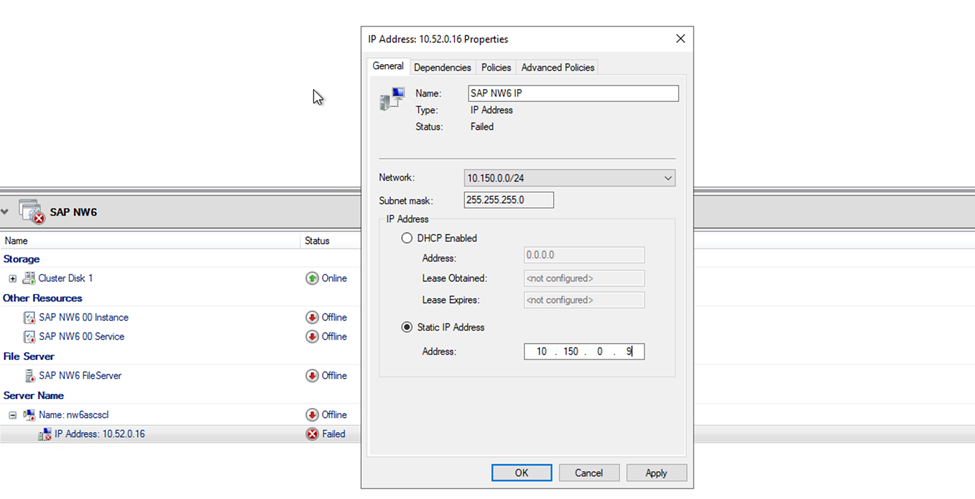The height and width of the screenshot is (499, 975).
Task: Click the IP Address 10.52.0.16 resource icon
Action: 45,434
